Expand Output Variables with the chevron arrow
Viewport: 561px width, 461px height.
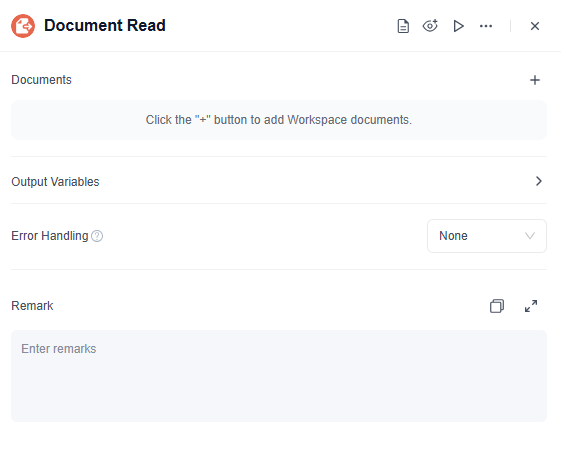(539, 181)
